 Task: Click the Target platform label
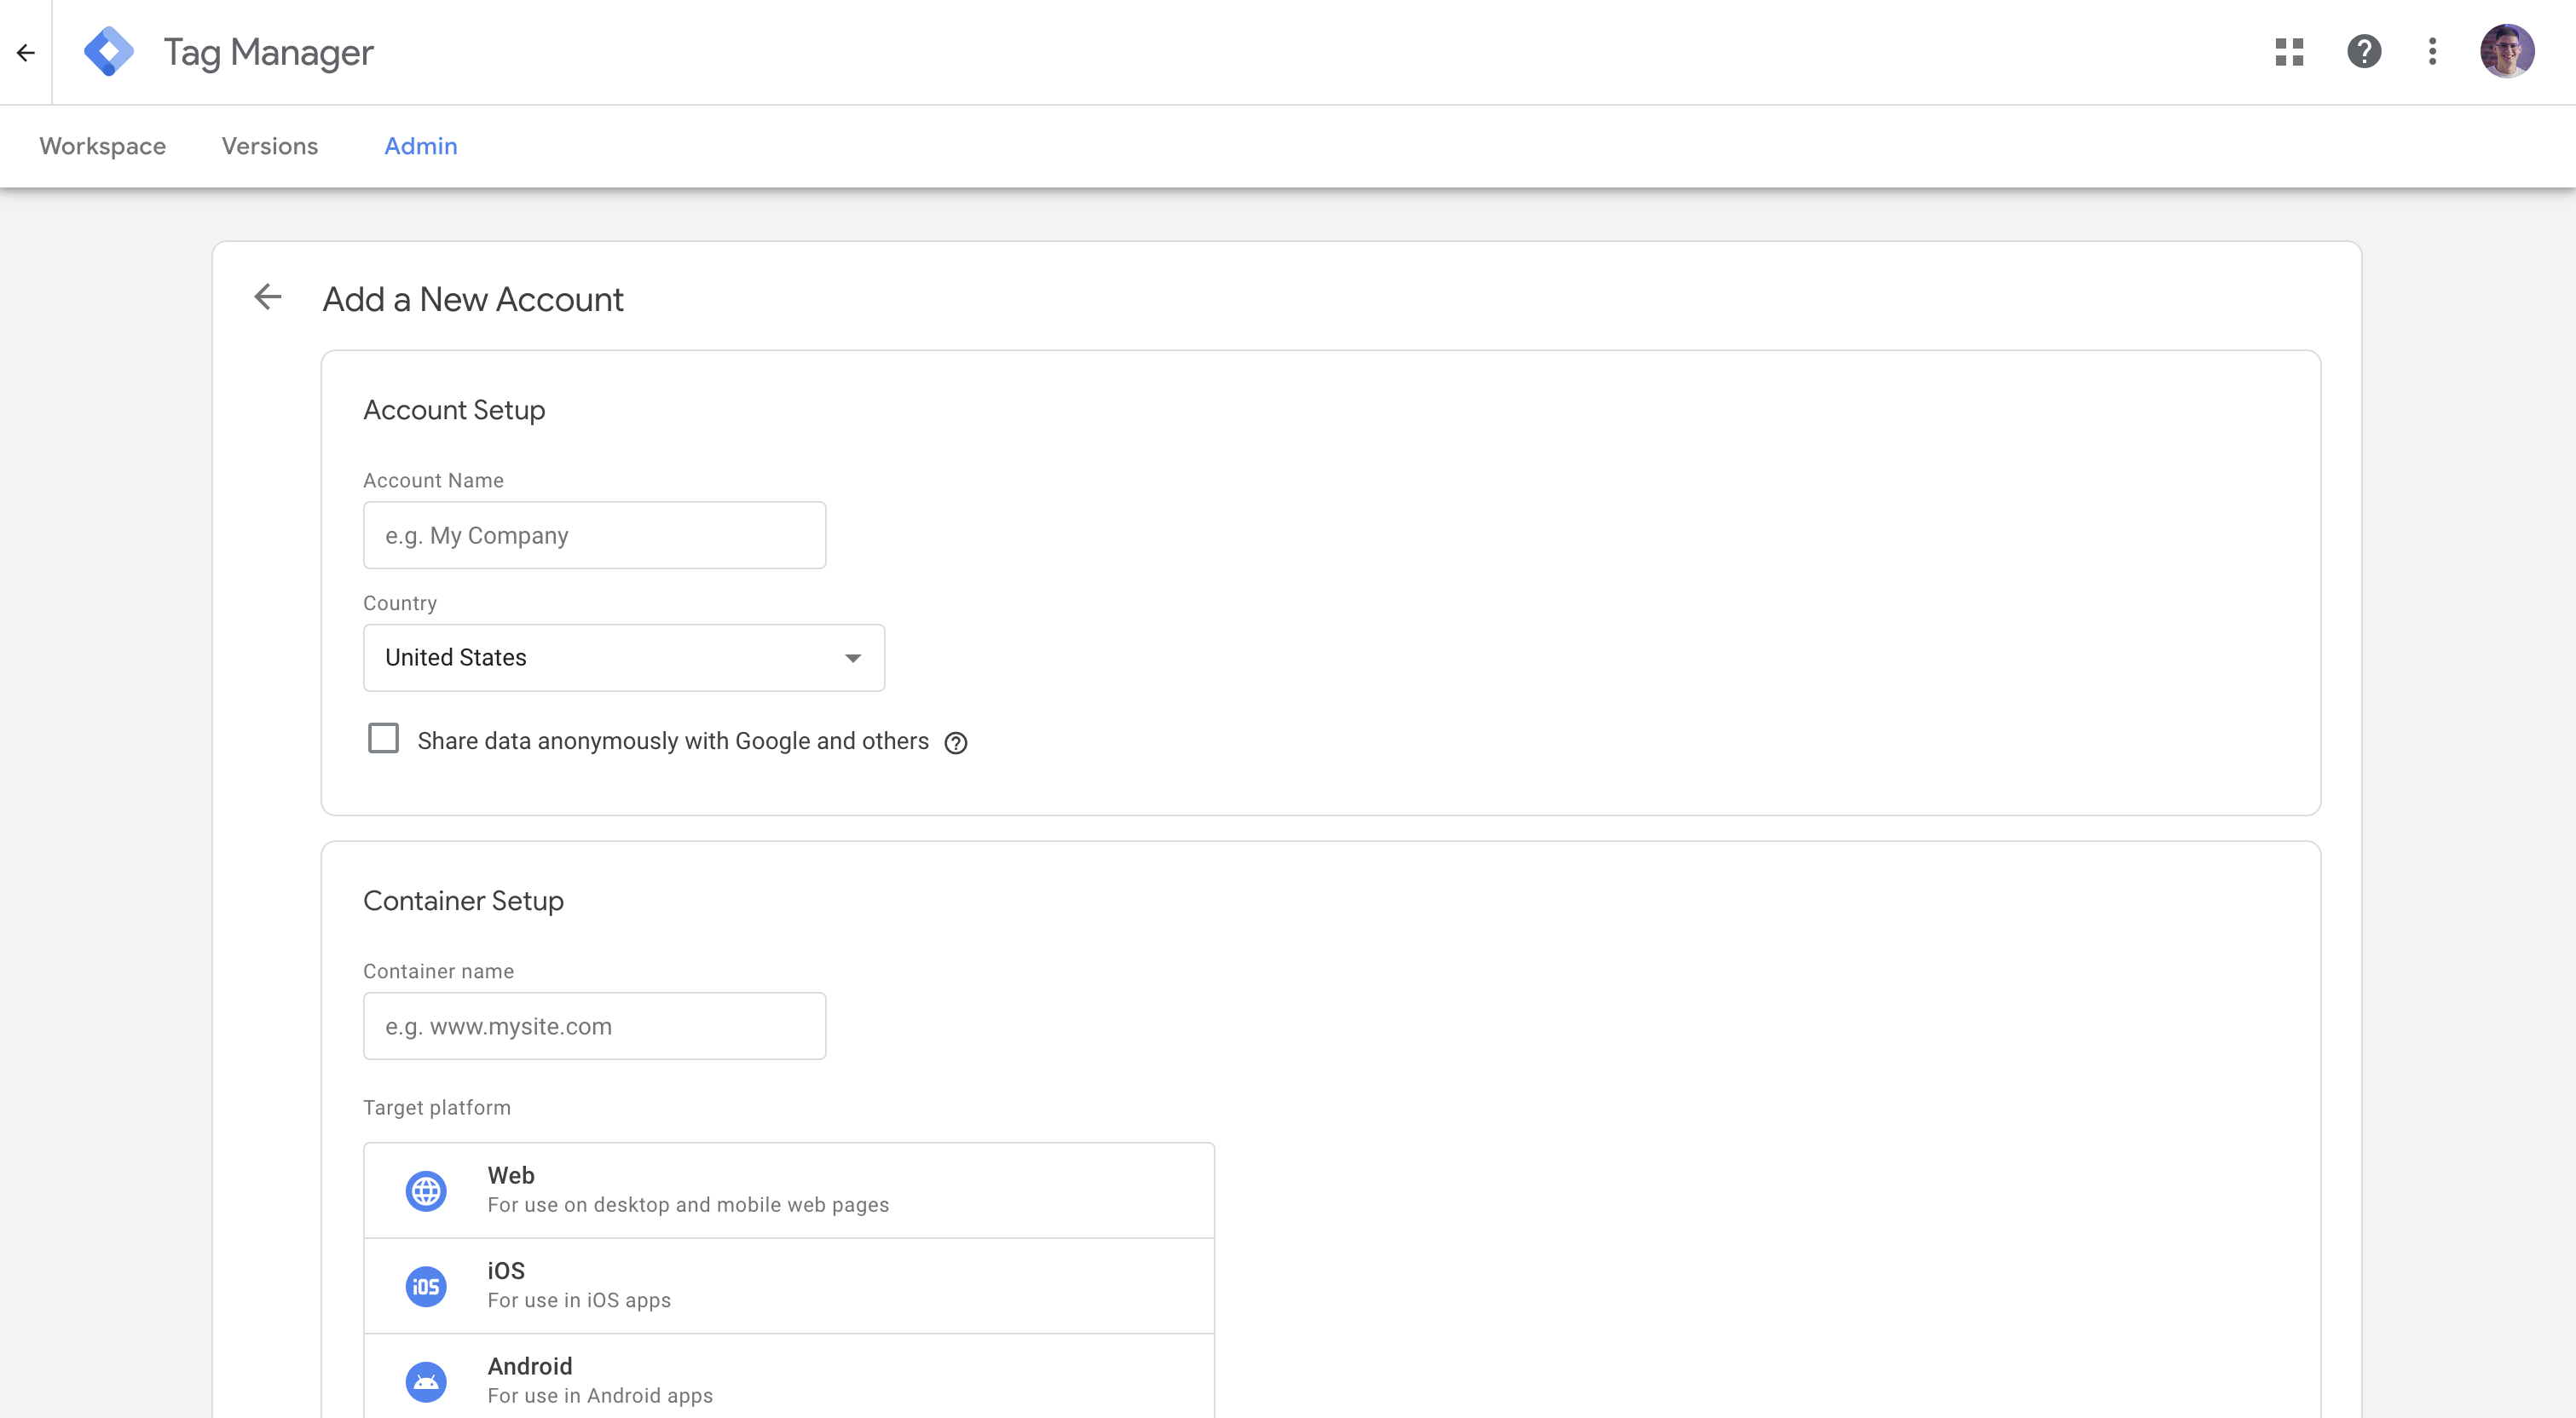click(437, 1108)
